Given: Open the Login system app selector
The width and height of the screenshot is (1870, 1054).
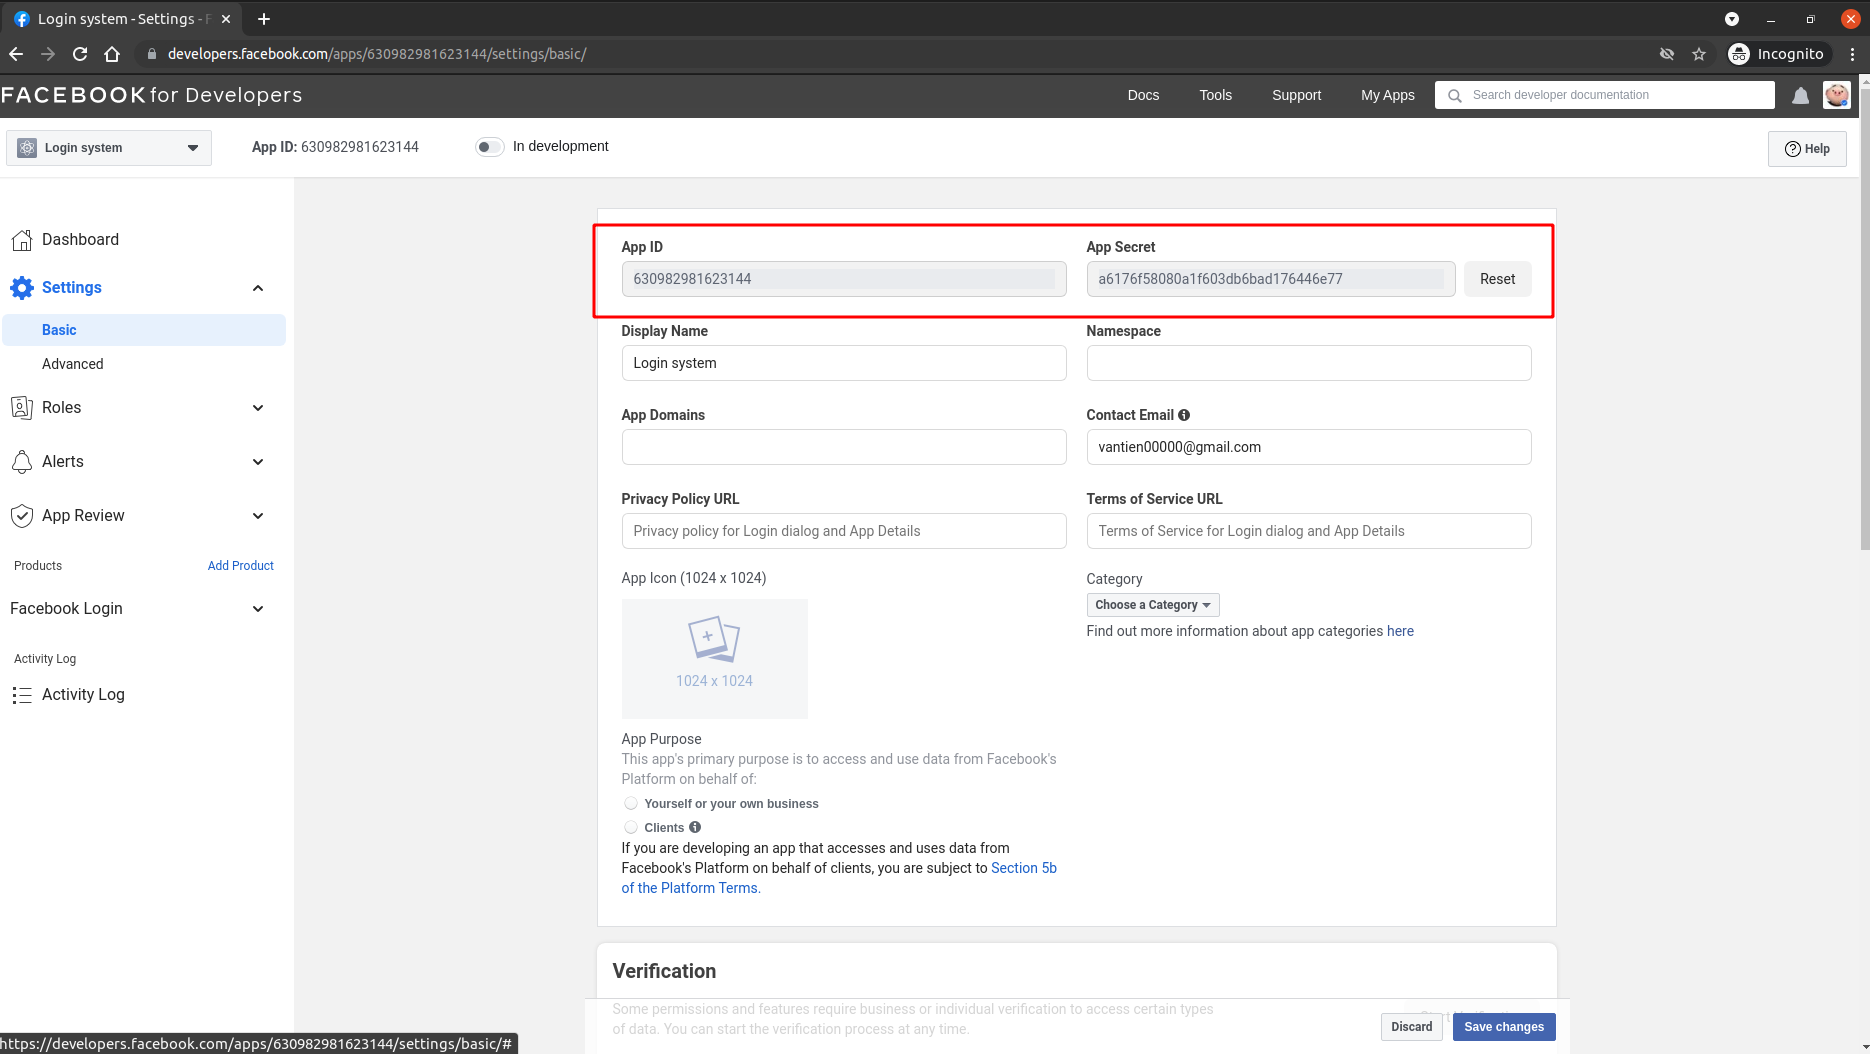Looking at the screenshot, I should [109, 148].
